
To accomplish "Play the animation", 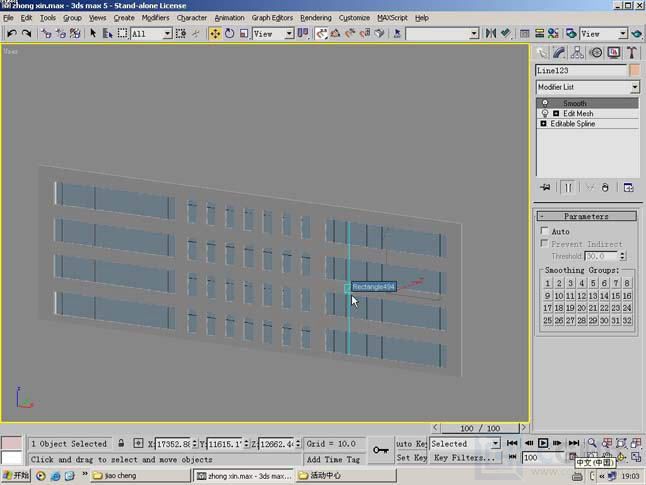I will 543,443.
